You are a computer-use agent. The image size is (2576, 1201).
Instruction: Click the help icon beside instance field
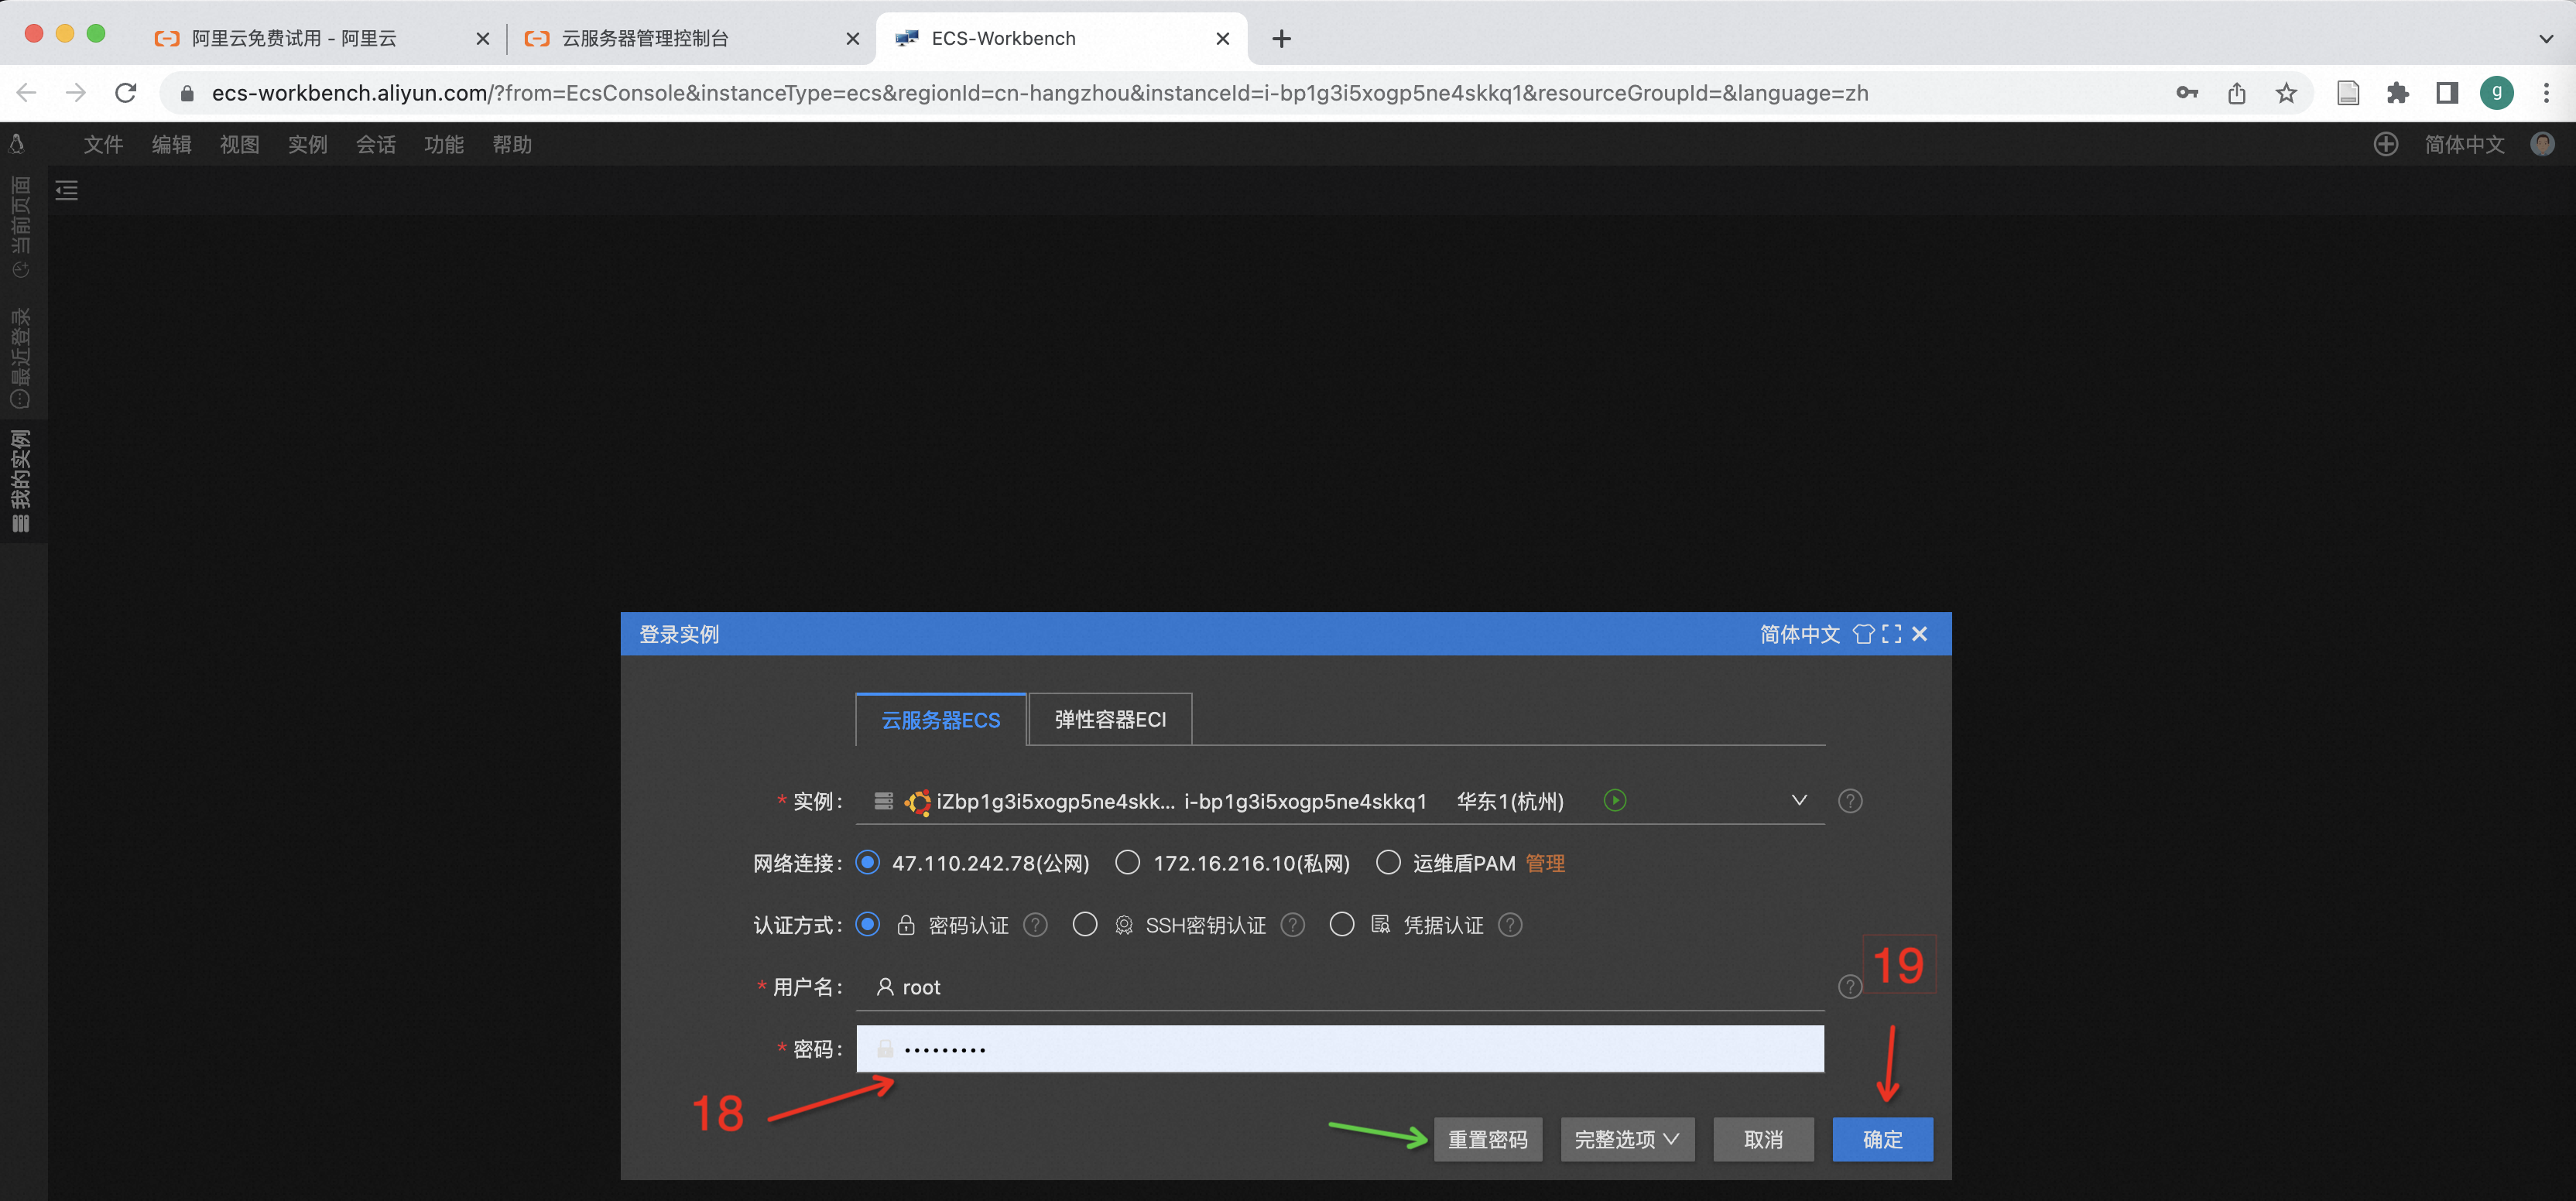click(x=1850, y=801)
